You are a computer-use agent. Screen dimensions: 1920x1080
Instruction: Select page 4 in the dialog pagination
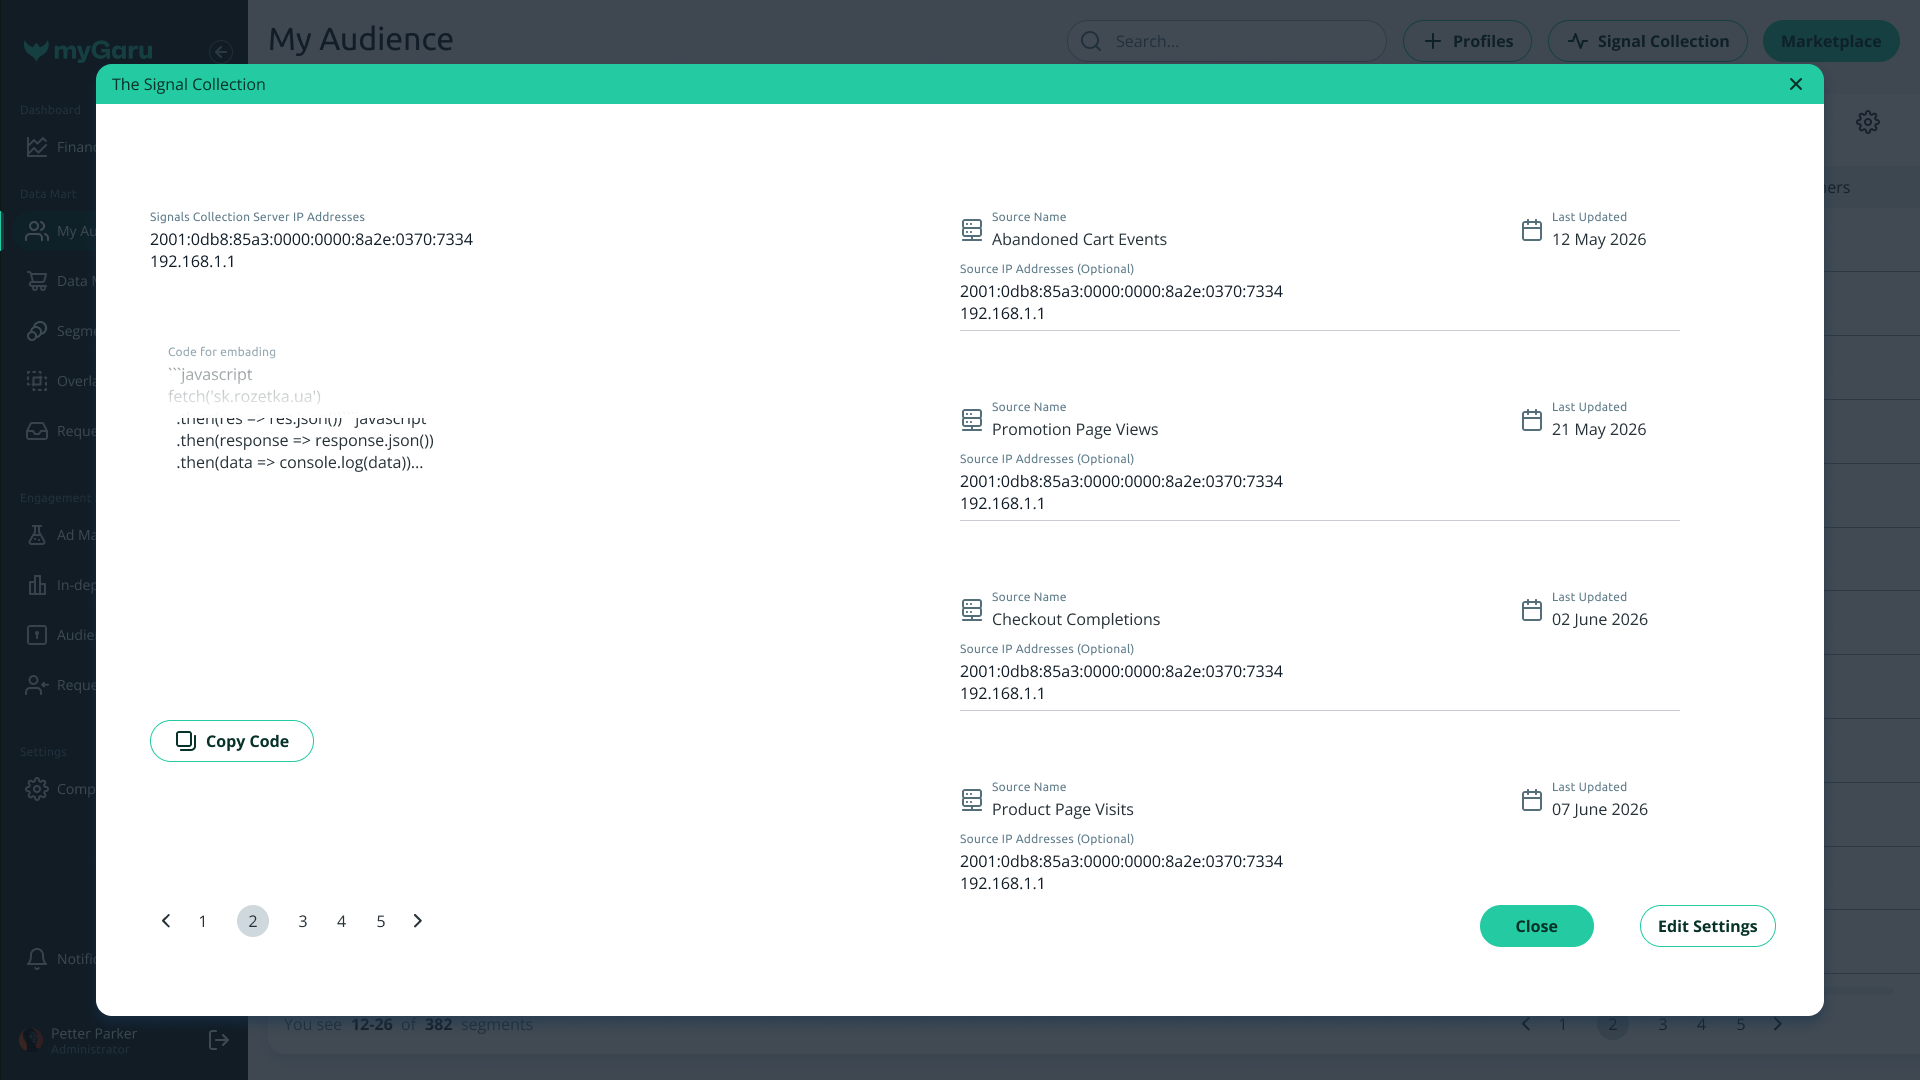[x=342, y=921]
